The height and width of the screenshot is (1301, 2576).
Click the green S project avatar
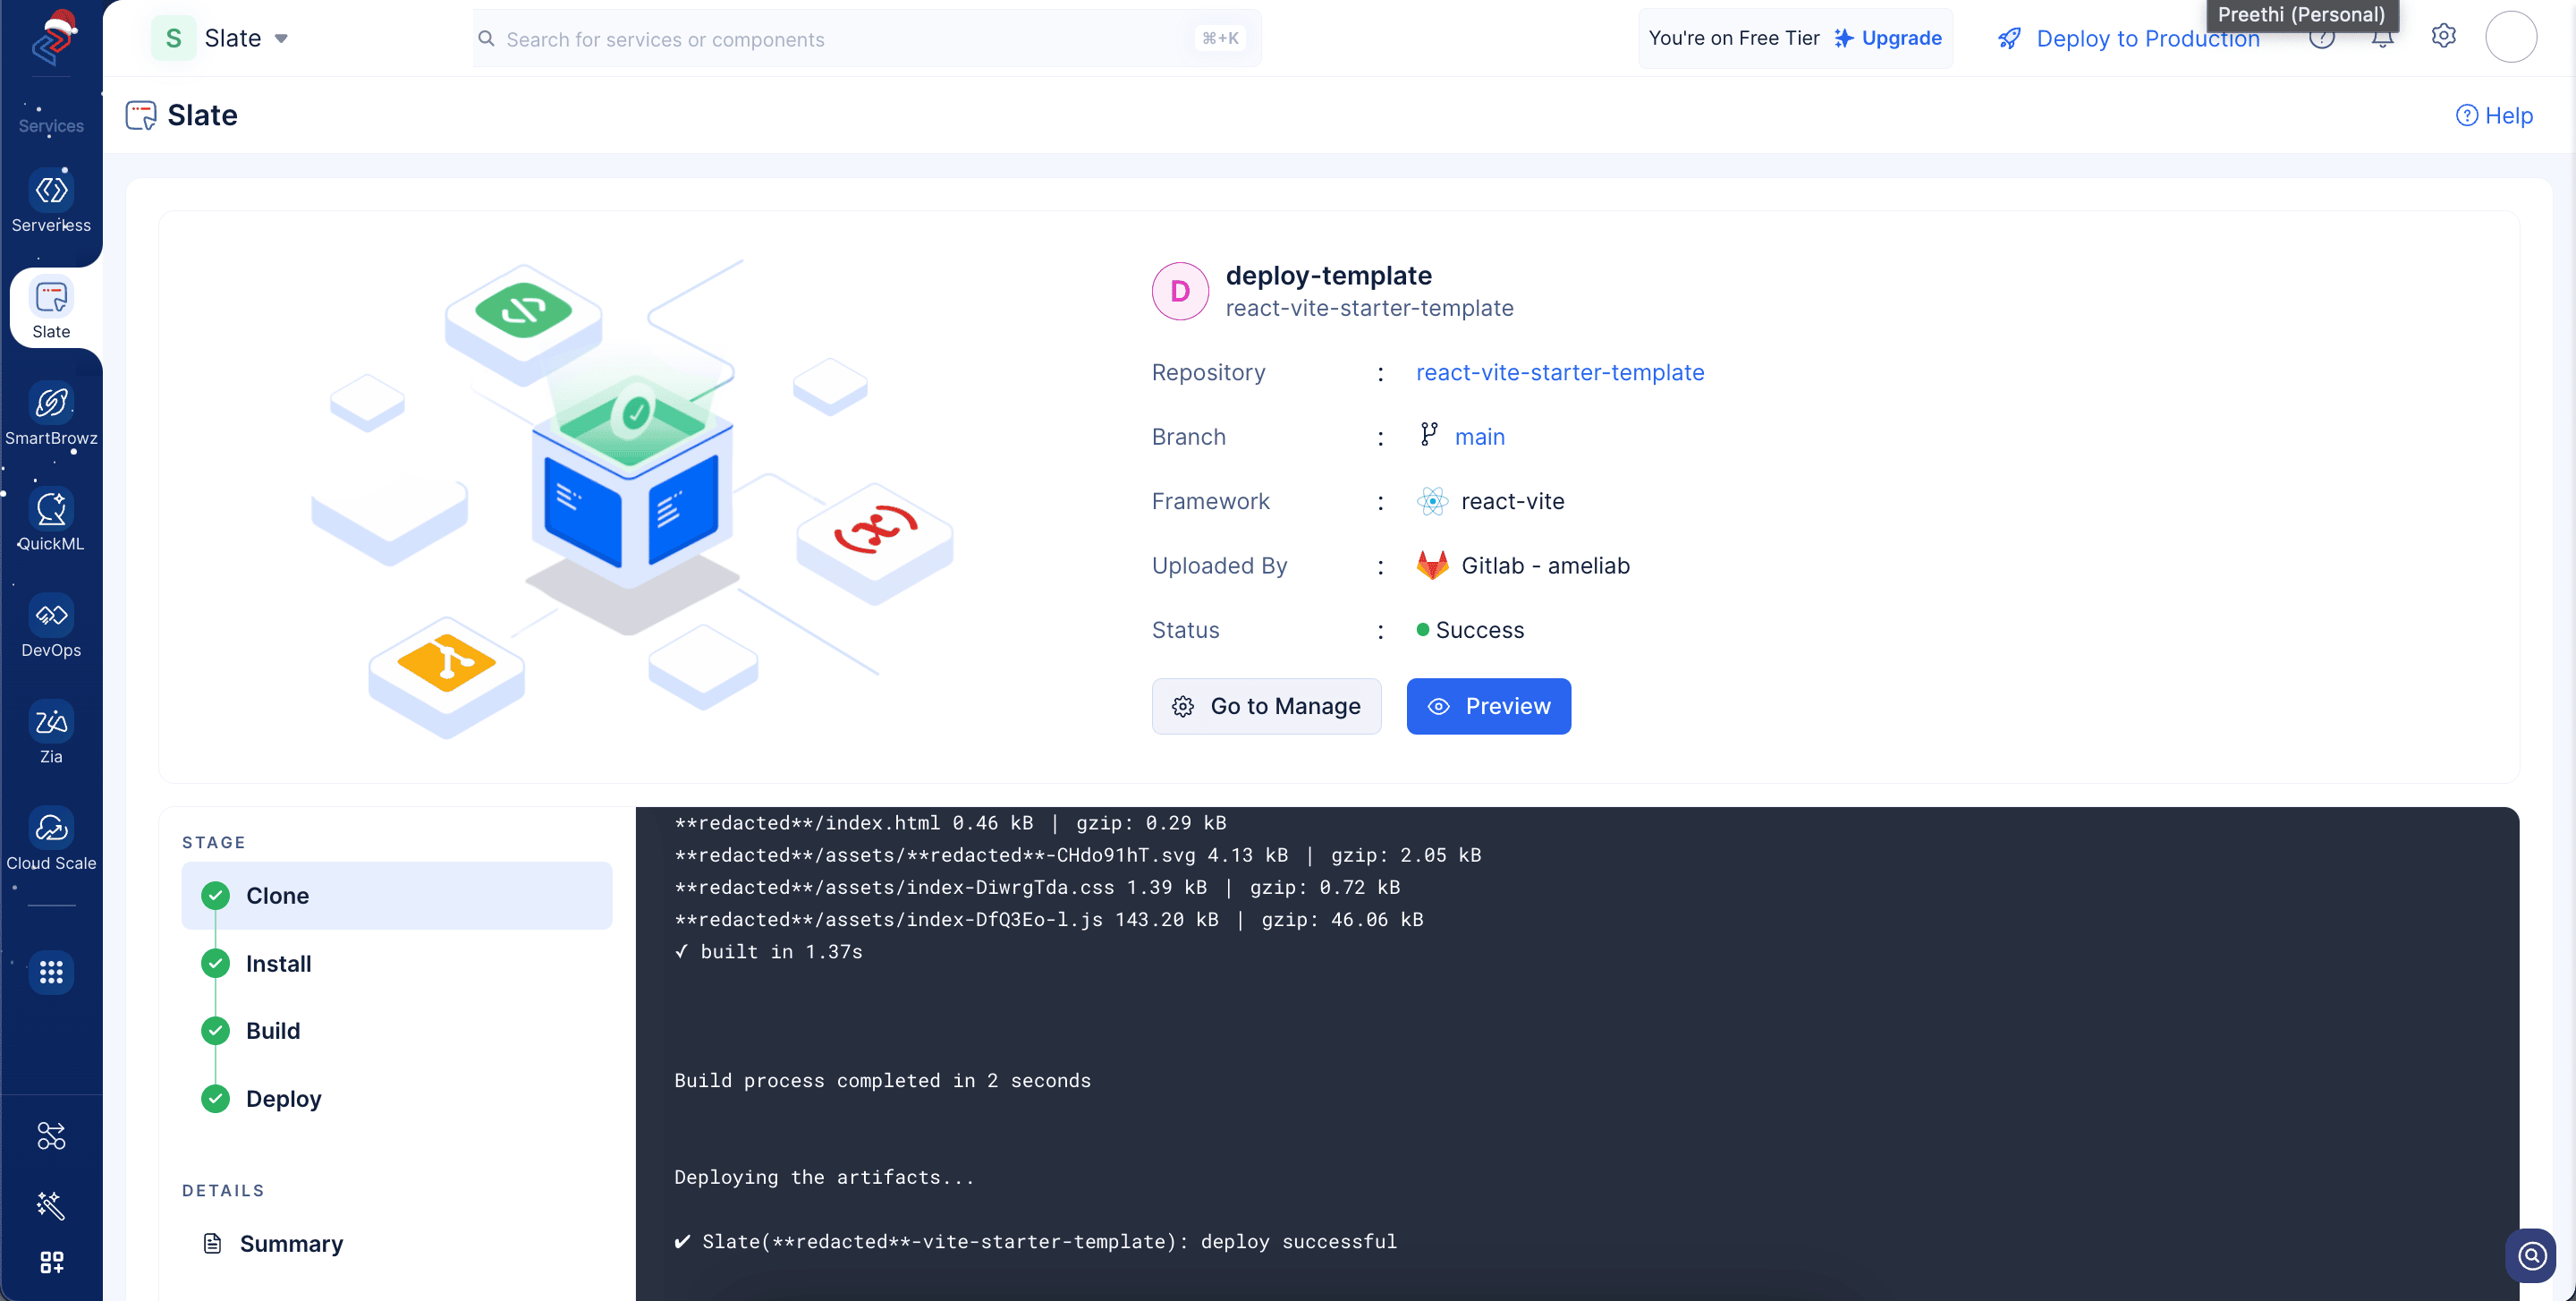click(173, 38)
